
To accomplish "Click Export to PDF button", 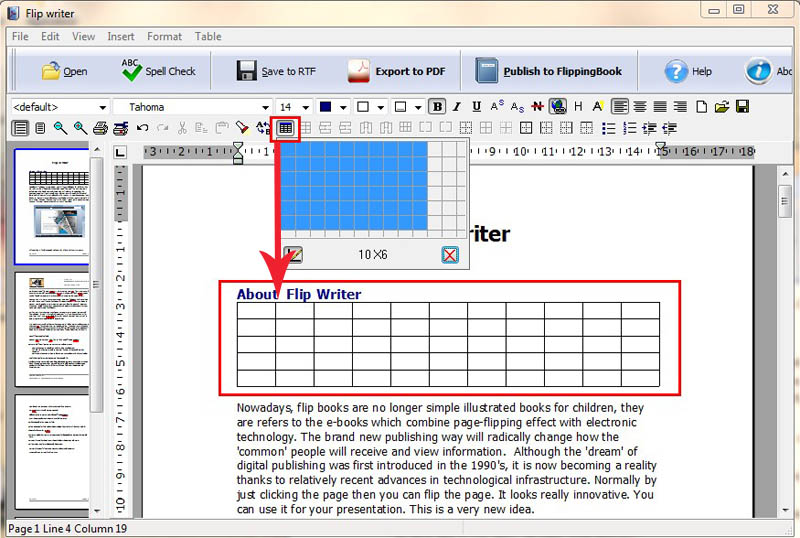I will [x=396, y=71].
